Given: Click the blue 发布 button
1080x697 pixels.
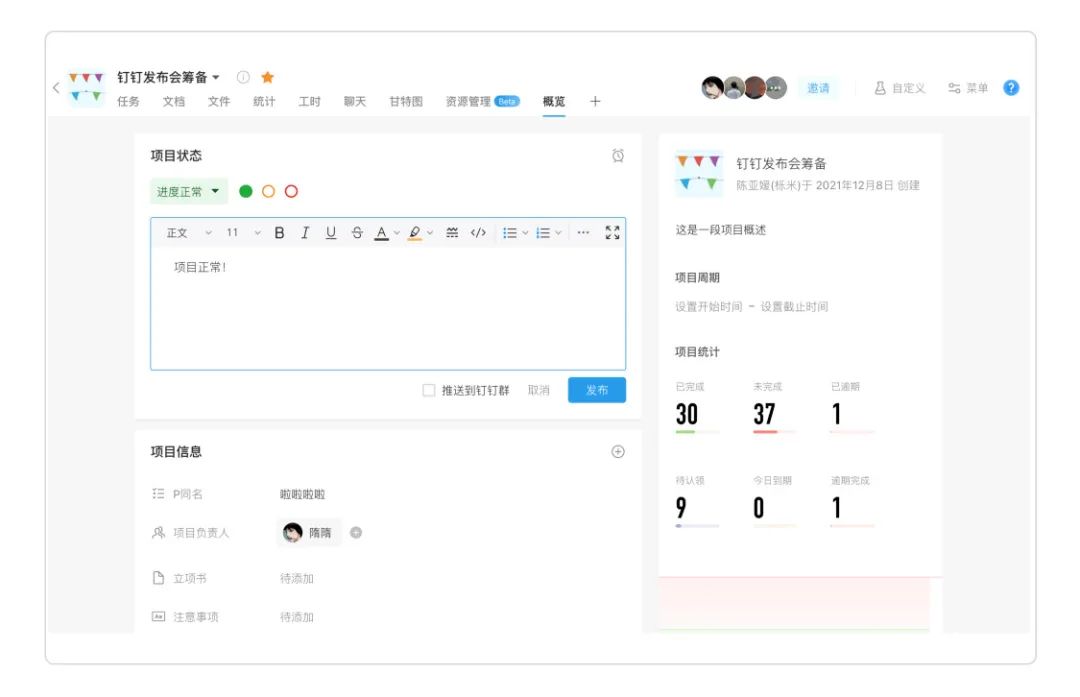Looking at the screenshot, I should (x=596, y=391).
